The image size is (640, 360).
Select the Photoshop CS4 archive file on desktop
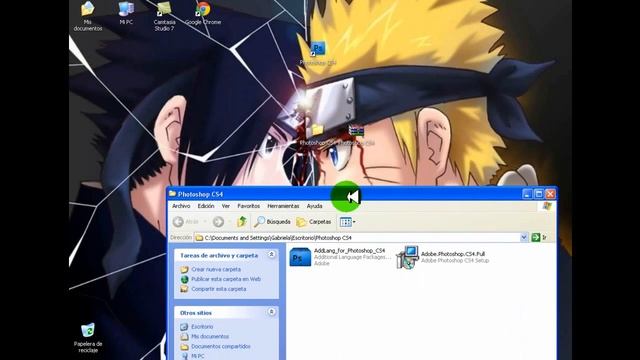coord(356,136)
